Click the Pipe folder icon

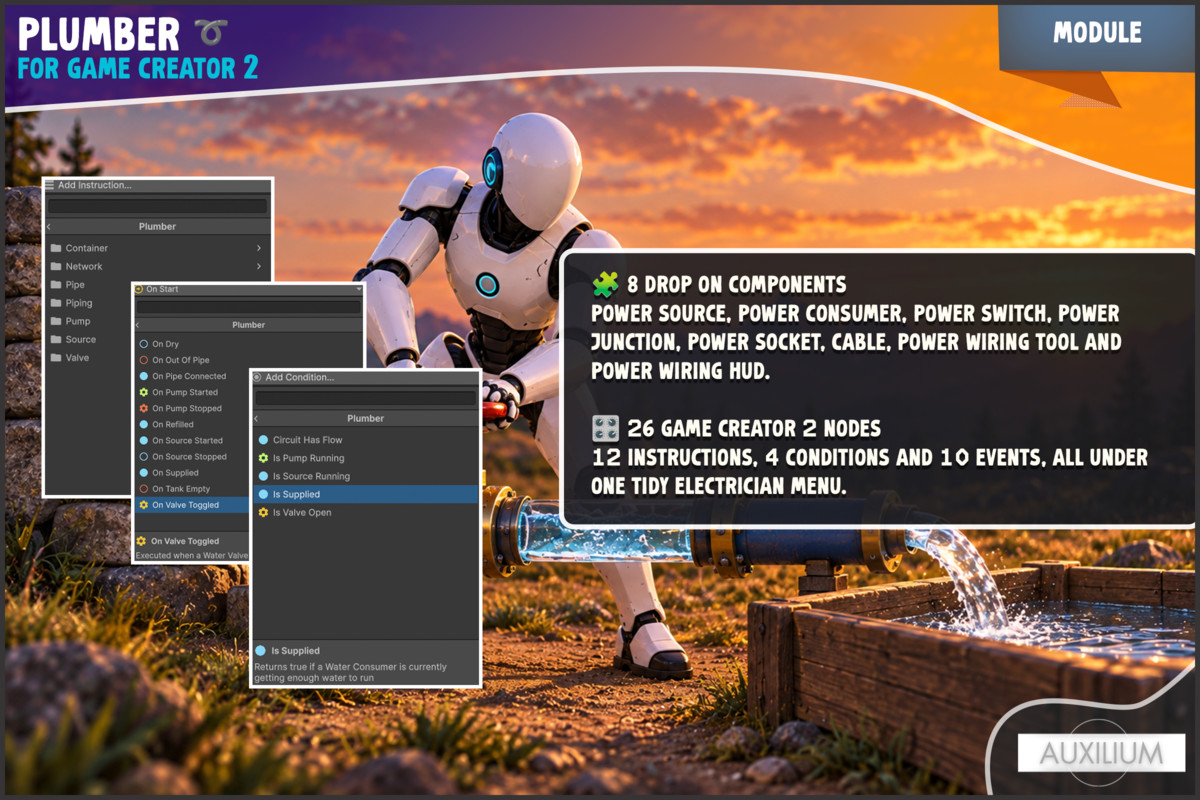pos(57,285)
